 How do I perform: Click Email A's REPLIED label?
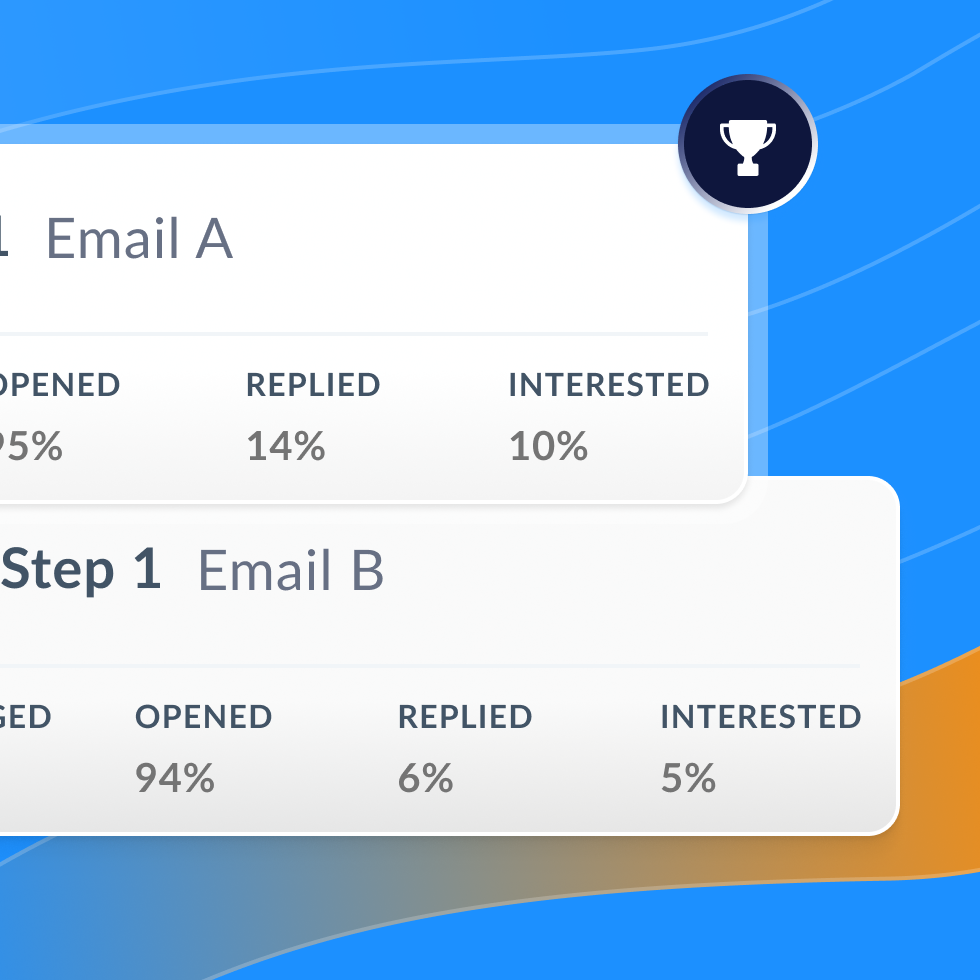(x=313, y=385)
